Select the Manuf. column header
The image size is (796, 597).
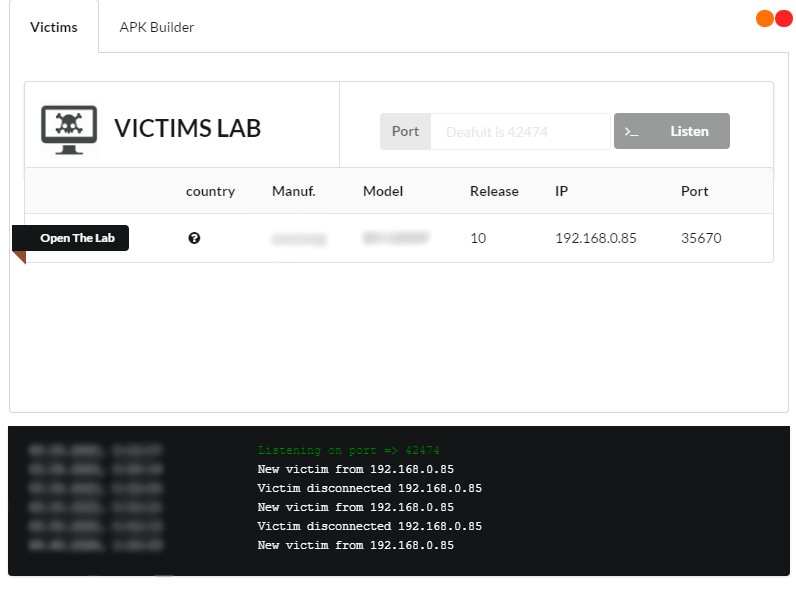(x=293, y=191)
